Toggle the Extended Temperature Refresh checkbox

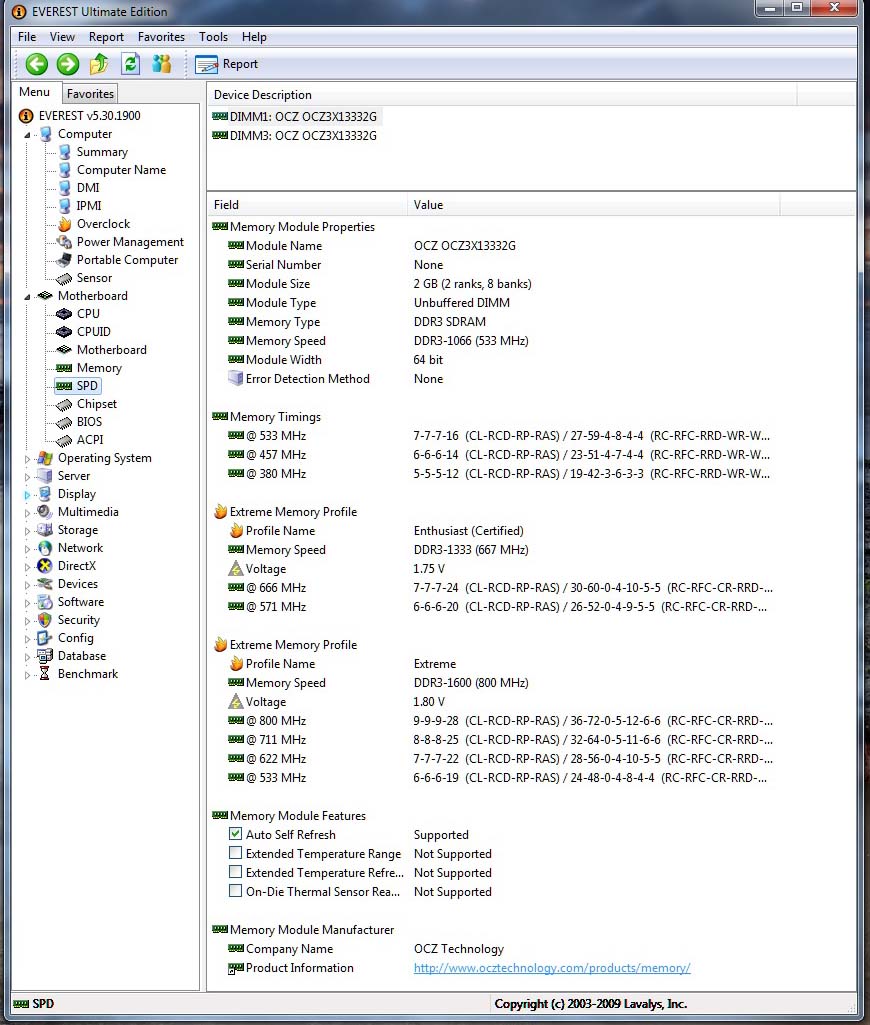click(x=235, y=872)
